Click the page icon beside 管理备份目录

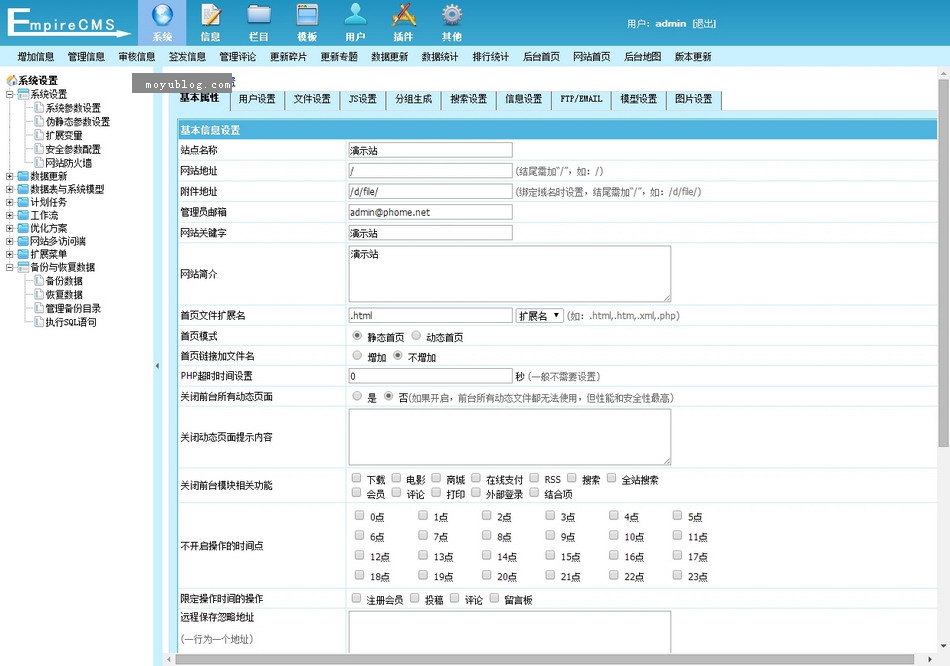pyautogui.click(x=39, y=308)
